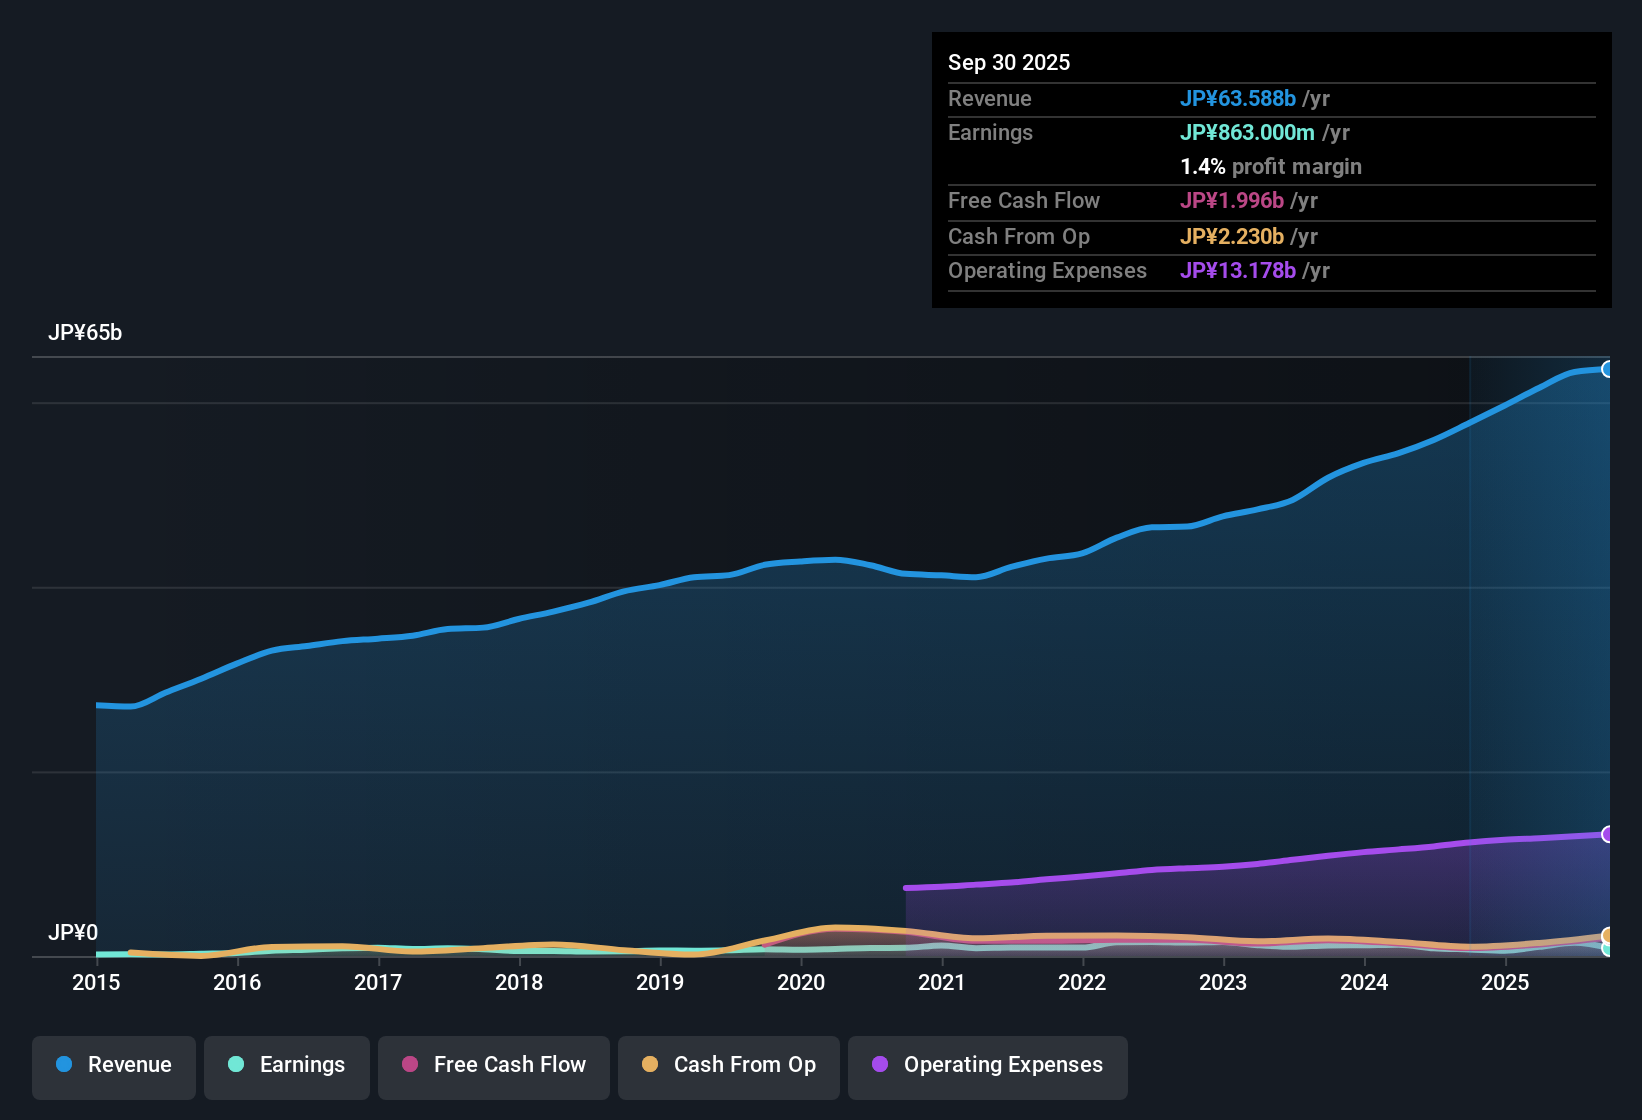This screenshot has height=1120, width=1642.
Task: Select the 2015 year label on axis
Action: (x=95, y=983)
